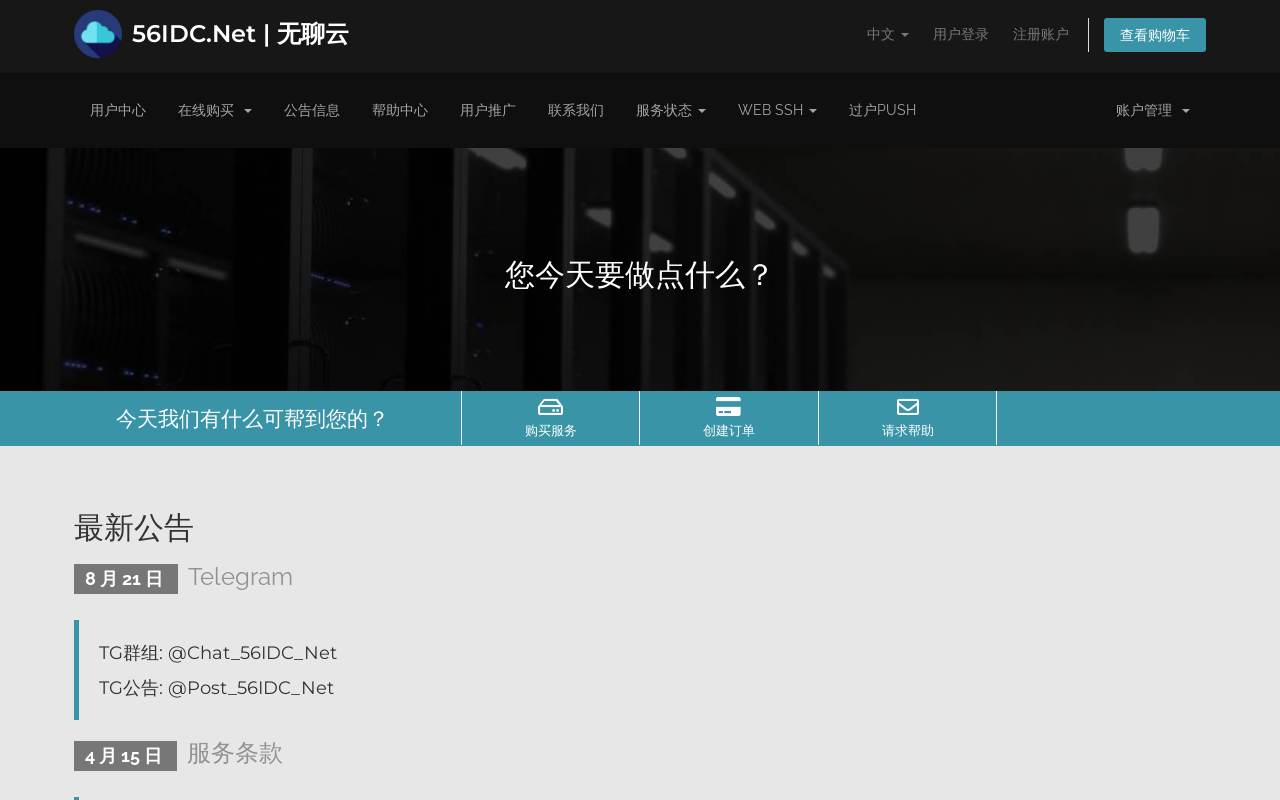Click the envelope icon above 请求帮助
The width and height of the screenshot is (1280, 800).
click(x=907, y=407)
